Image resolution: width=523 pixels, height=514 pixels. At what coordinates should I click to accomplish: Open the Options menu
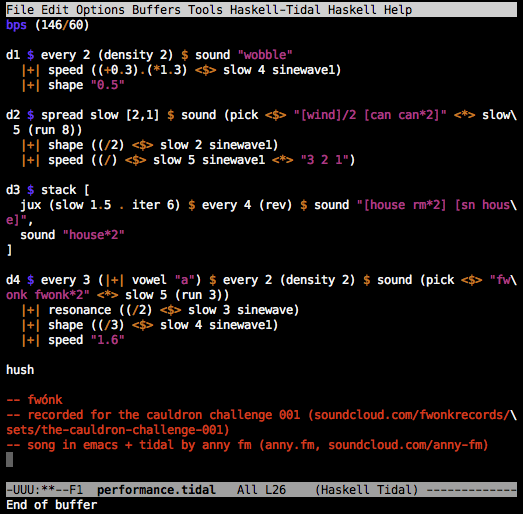coord(100,10)
